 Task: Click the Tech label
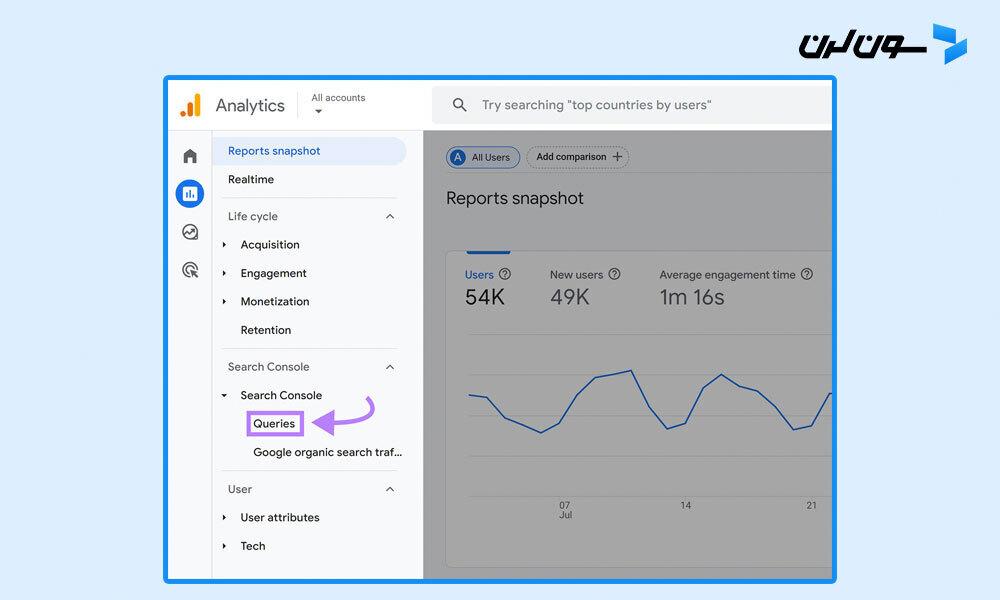pos(253,546)
